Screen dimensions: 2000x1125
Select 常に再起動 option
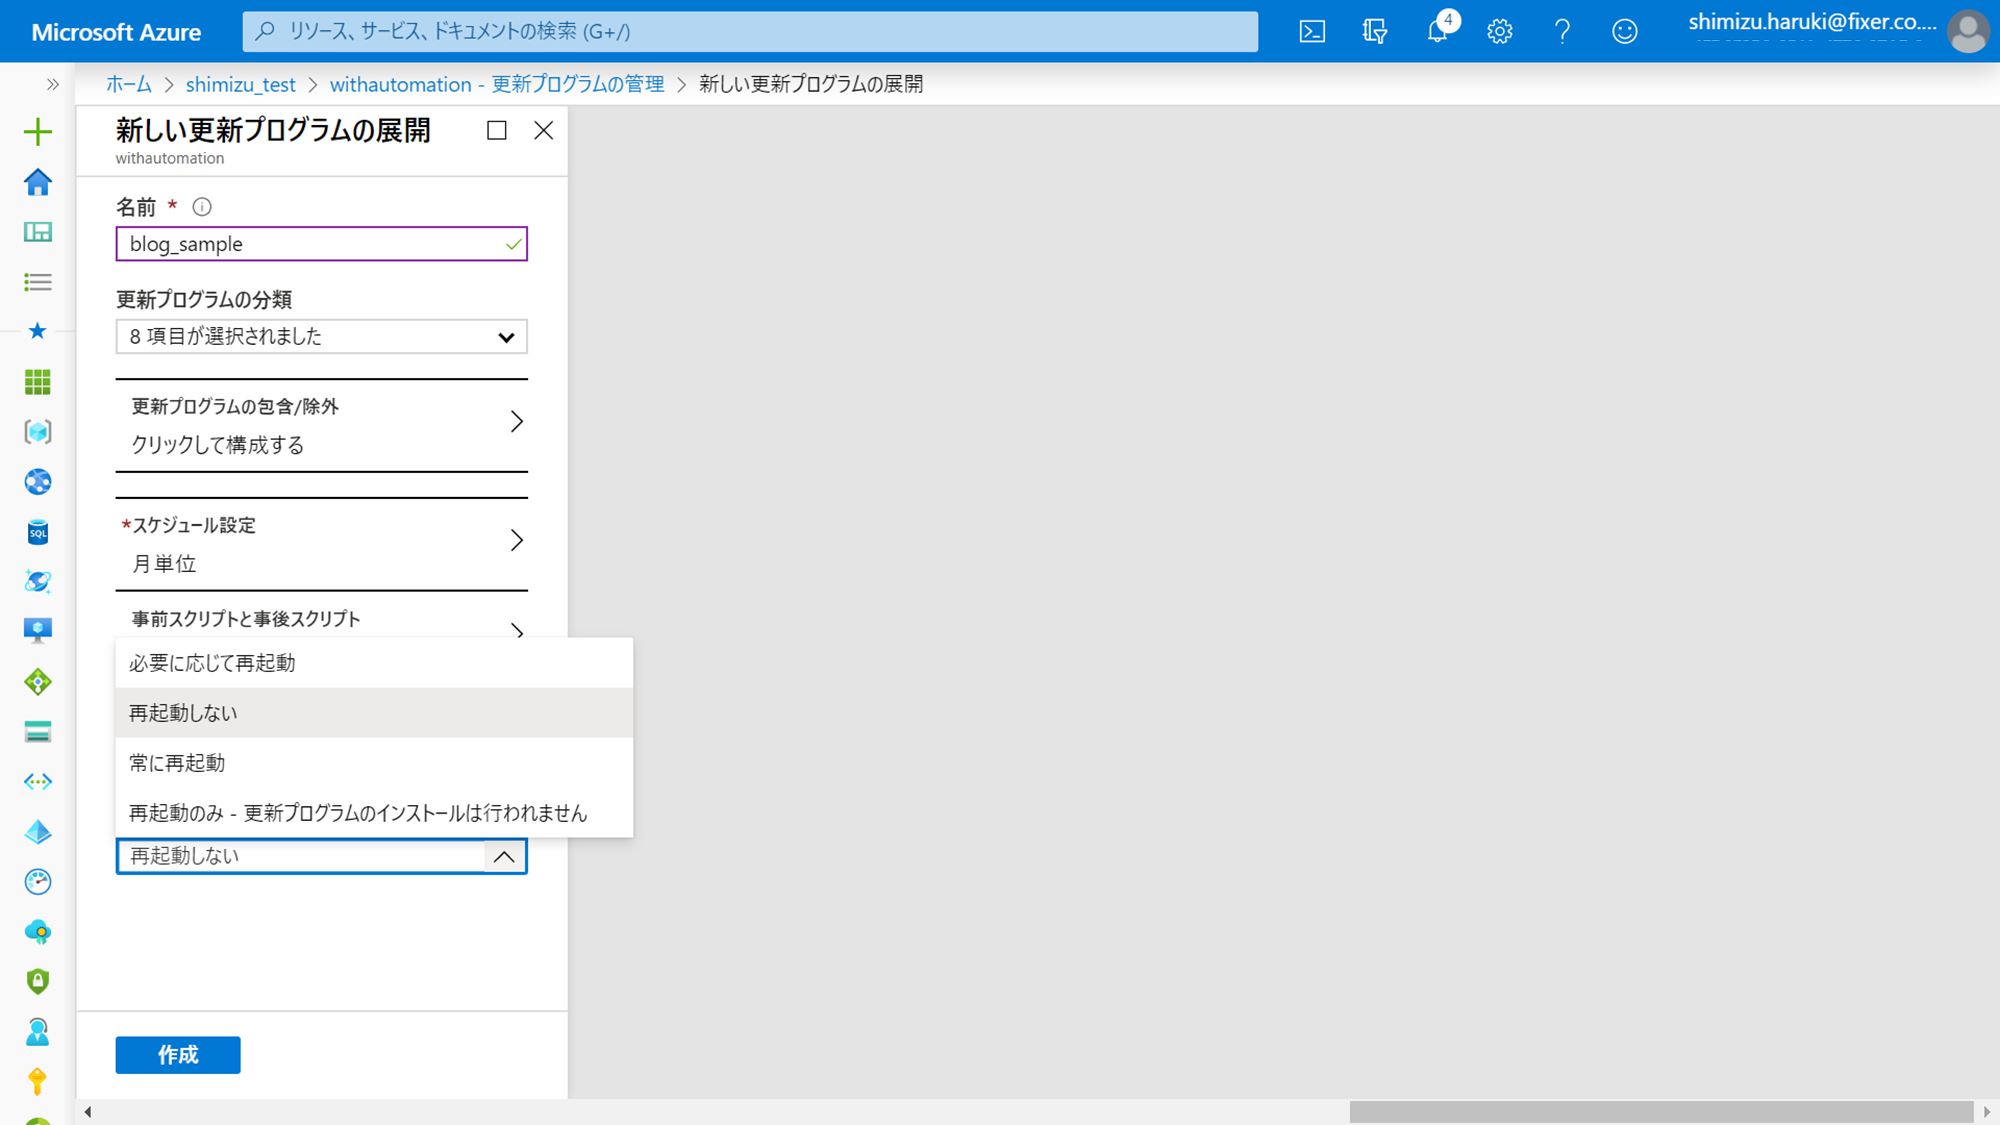point(373,763)
